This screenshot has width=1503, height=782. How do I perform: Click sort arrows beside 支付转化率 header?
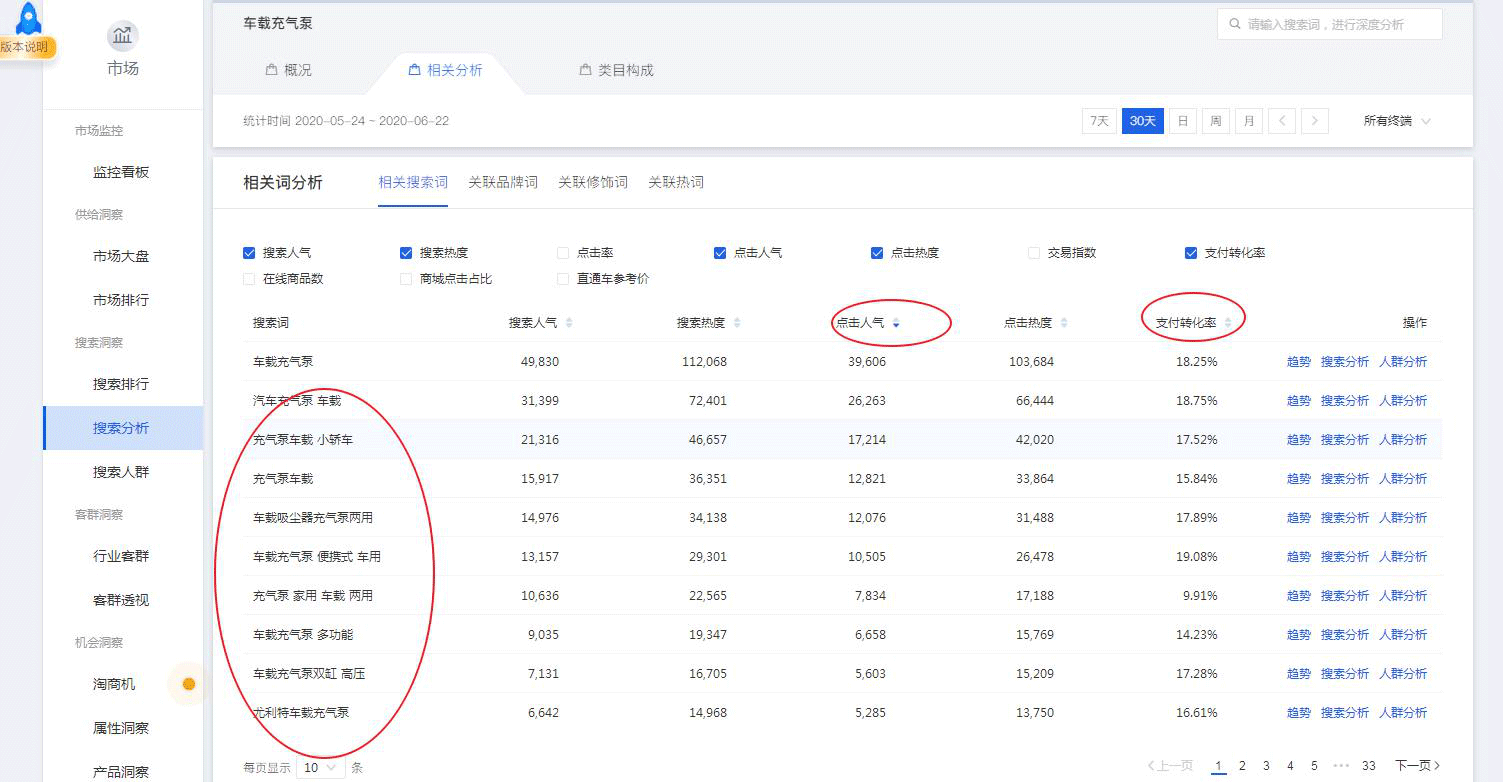(x=1228, y=323)
